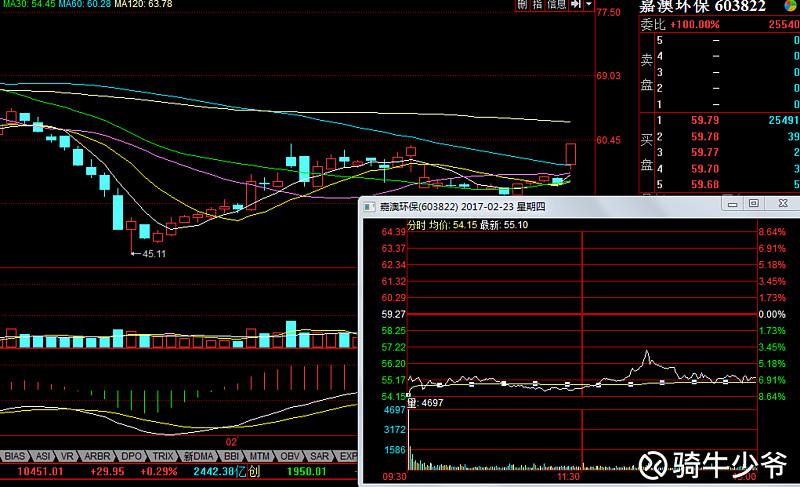Click the 创 index label in status bar
800x487 pixels.
[x=254, y=471]
